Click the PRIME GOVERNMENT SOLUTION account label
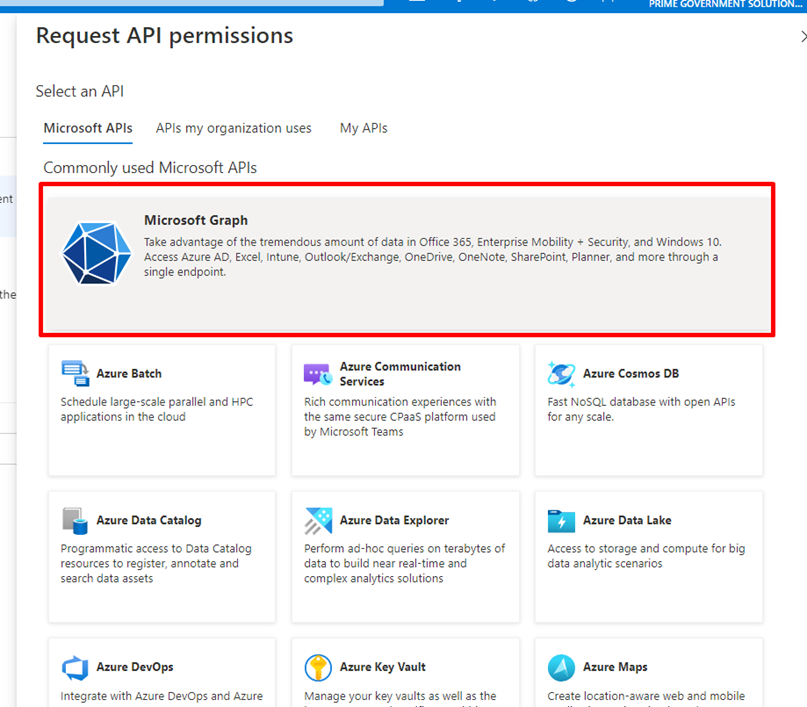 (x=725, y=4)
